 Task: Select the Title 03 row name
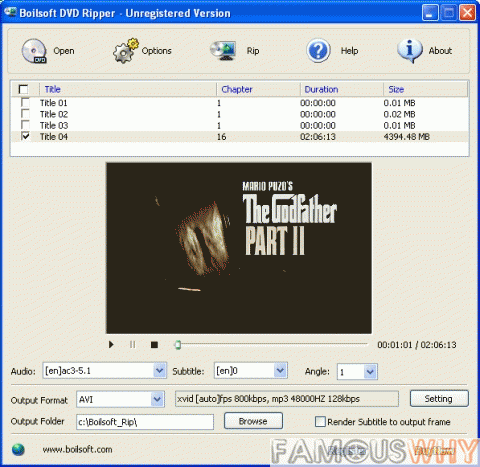54,125
